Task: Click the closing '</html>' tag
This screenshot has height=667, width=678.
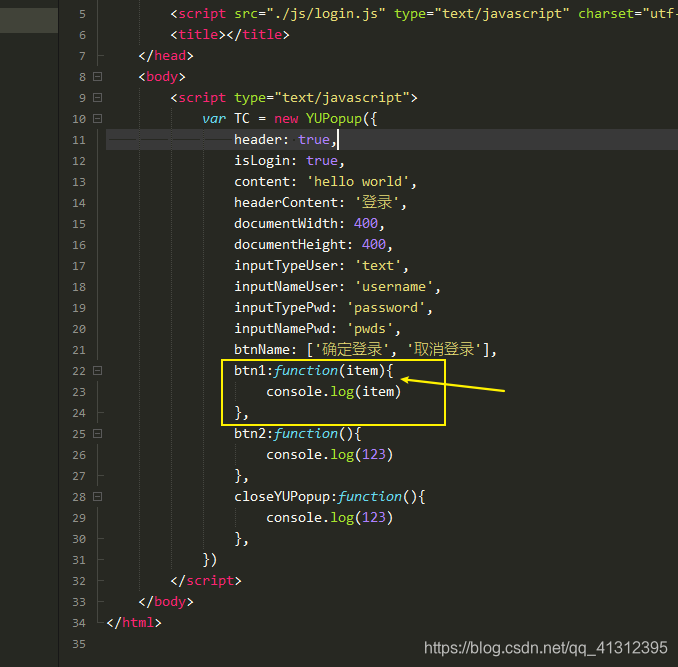Action: [134, 623]
